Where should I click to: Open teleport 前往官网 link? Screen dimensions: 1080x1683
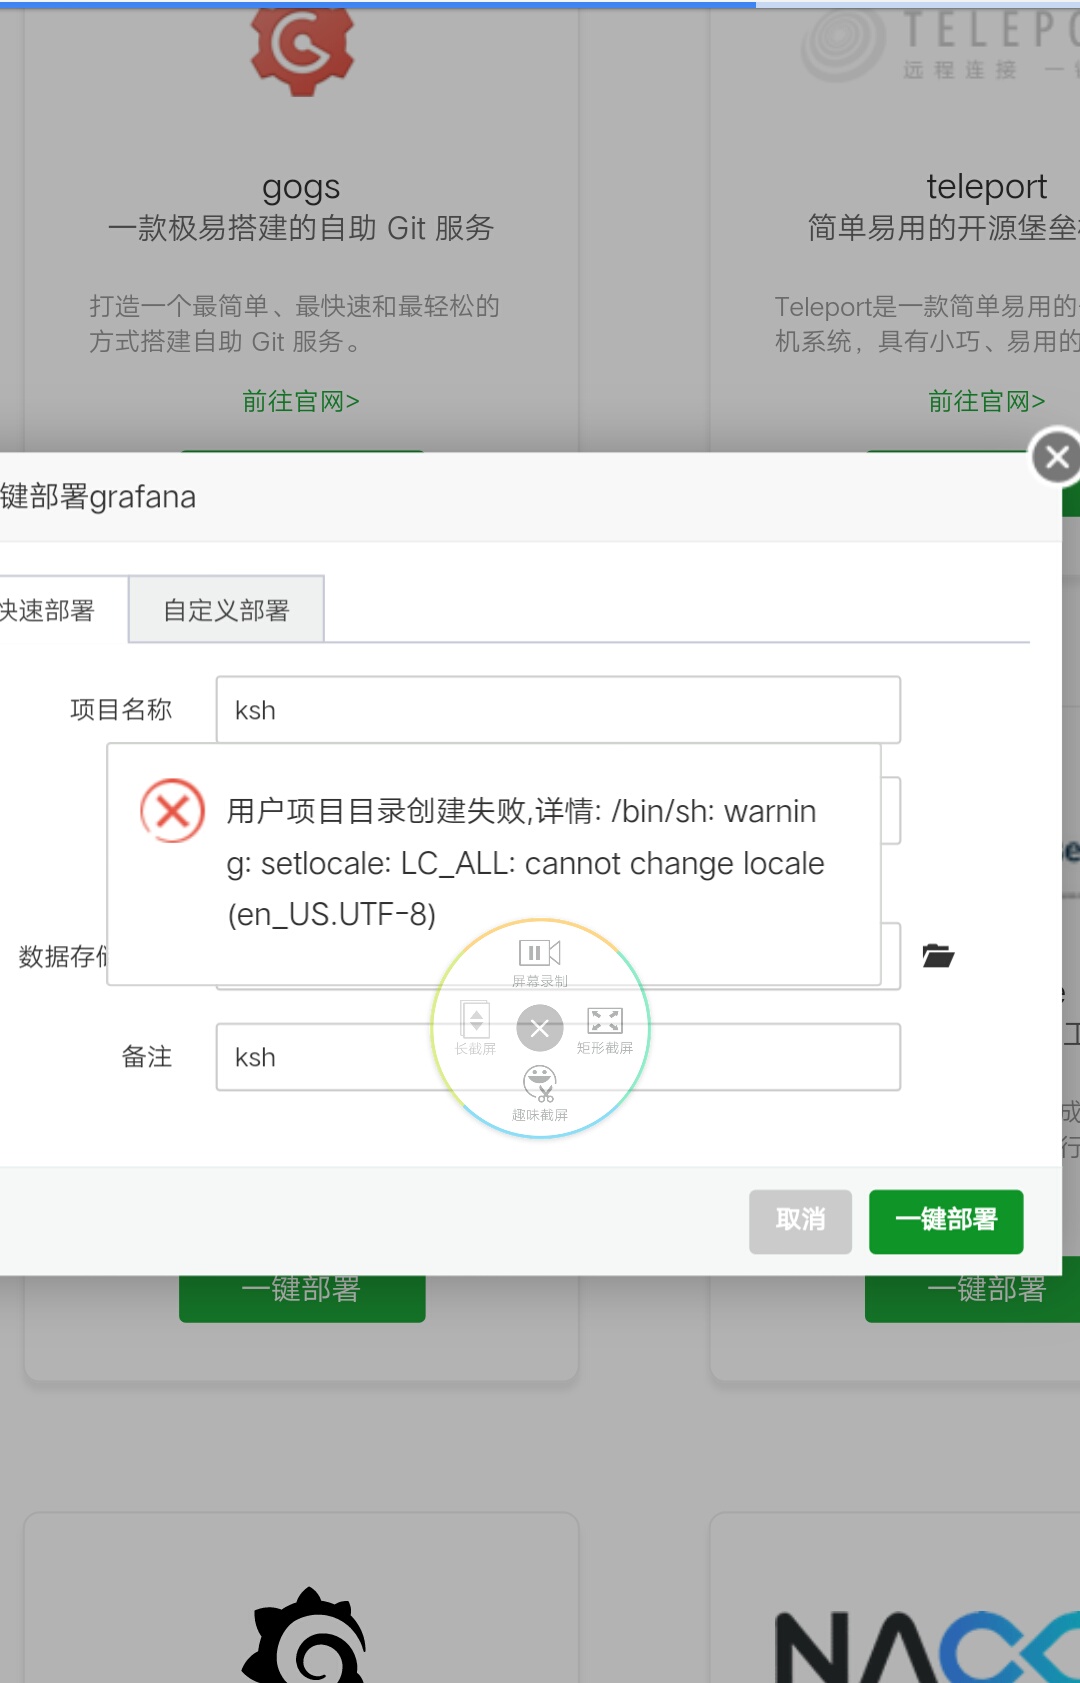987,401
